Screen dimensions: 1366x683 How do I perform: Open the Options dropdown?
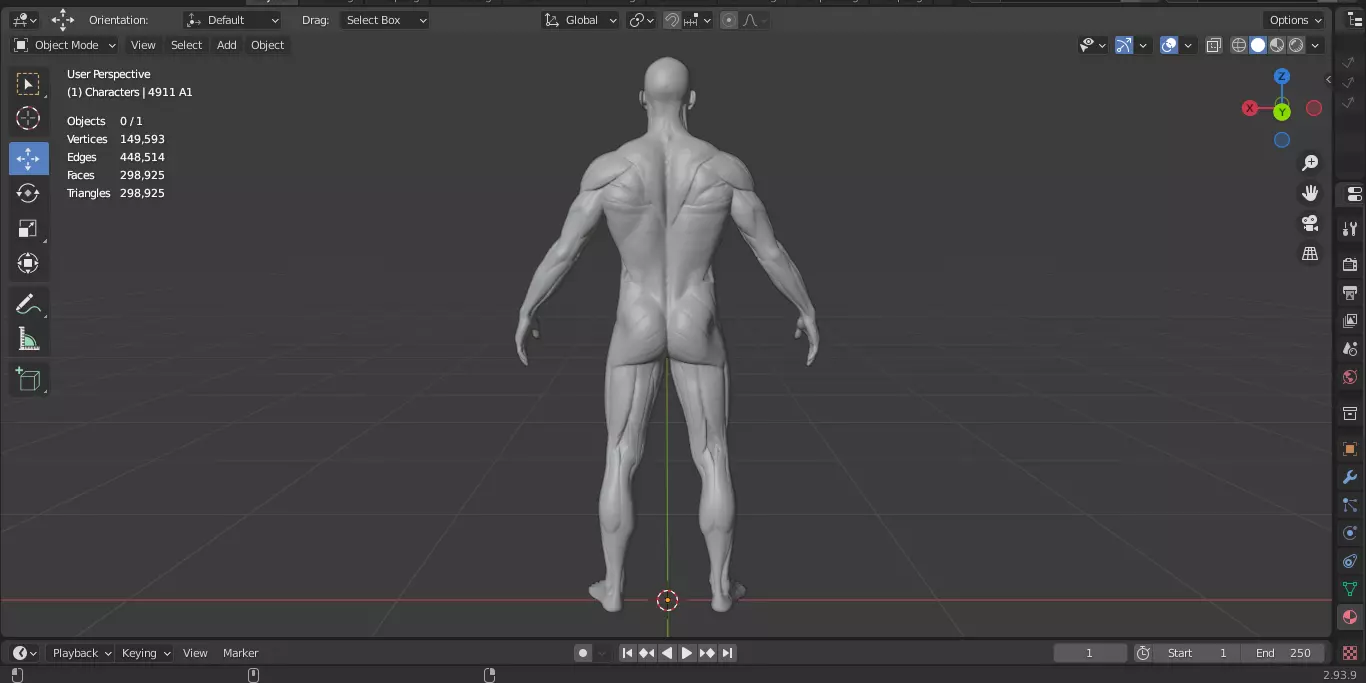[x=1295, y=20]
